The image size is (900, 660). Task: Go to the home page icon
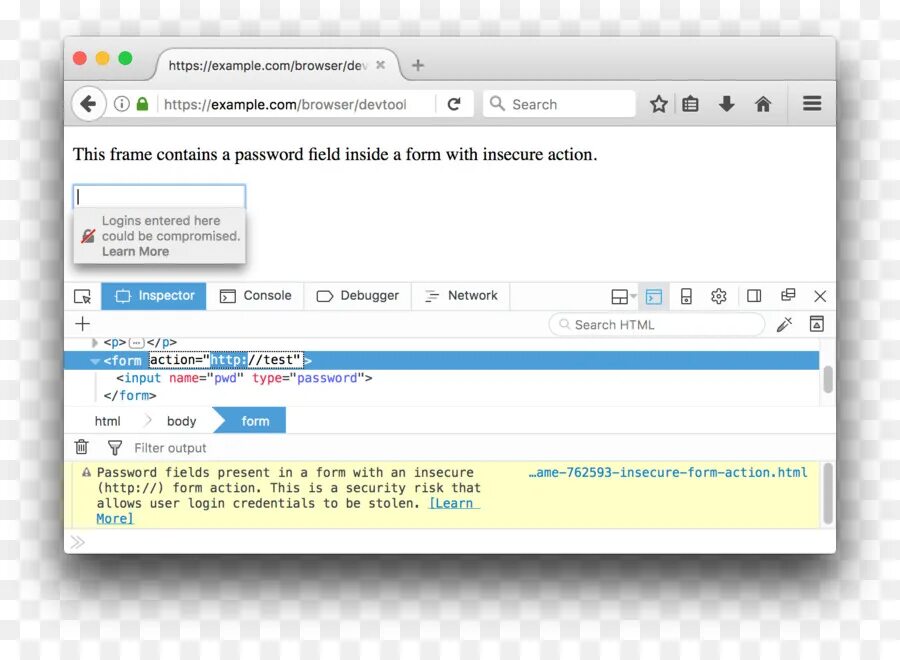pyautogui.click(x=763, y=104)
